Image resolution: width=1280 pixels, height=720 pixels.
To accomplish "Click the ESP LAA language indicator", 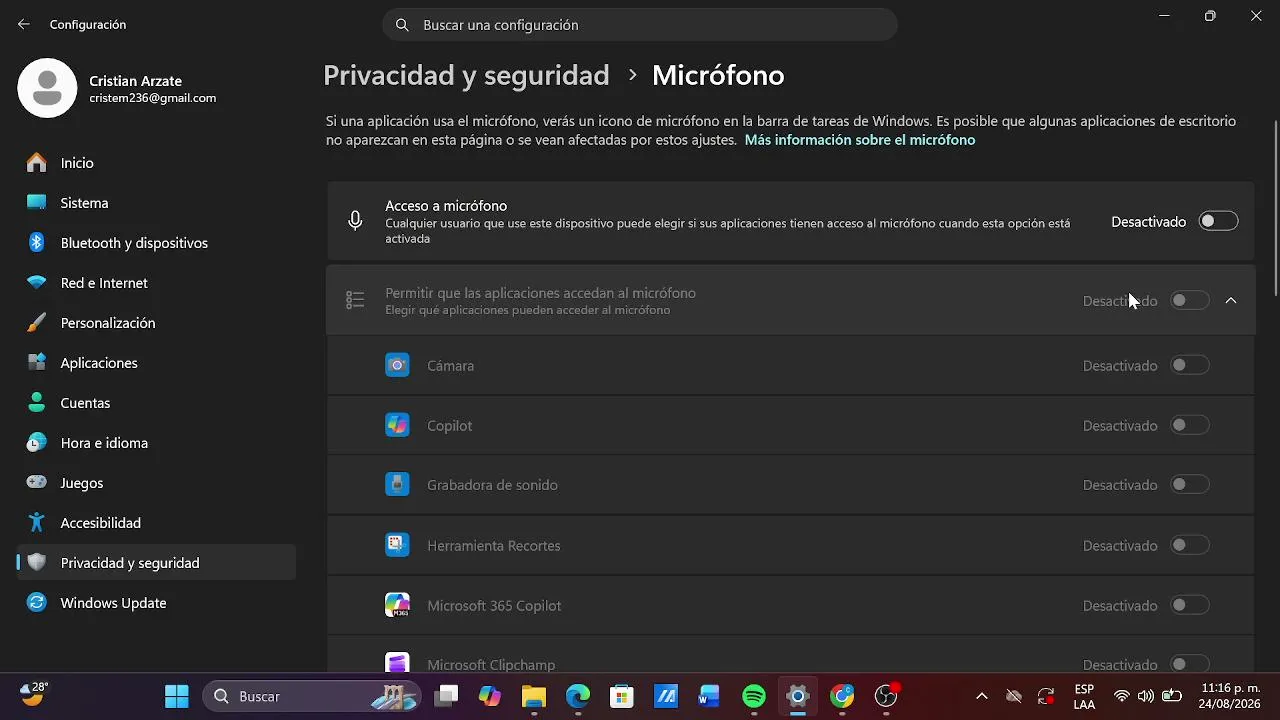I will 1084,696.
